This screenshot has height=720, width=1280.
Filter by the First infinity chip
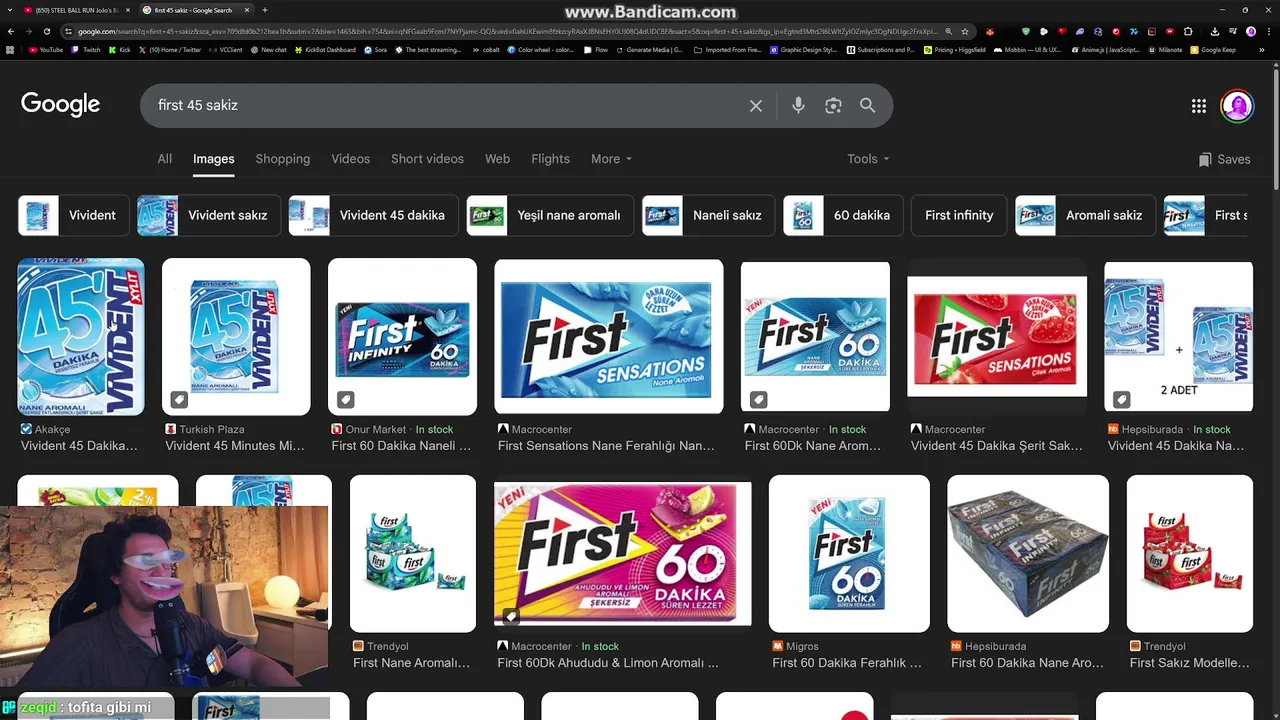(x=959, y=215)
